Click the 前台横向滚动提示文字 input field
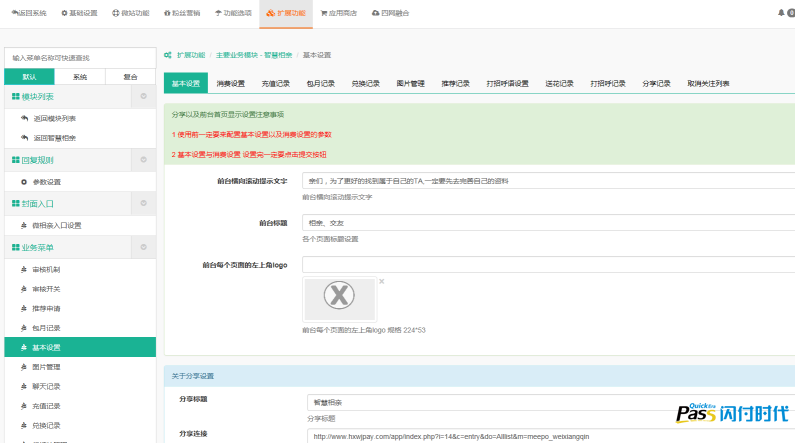Image resolution: width=795 pixels, height=443 pixels. pos(549,180)
